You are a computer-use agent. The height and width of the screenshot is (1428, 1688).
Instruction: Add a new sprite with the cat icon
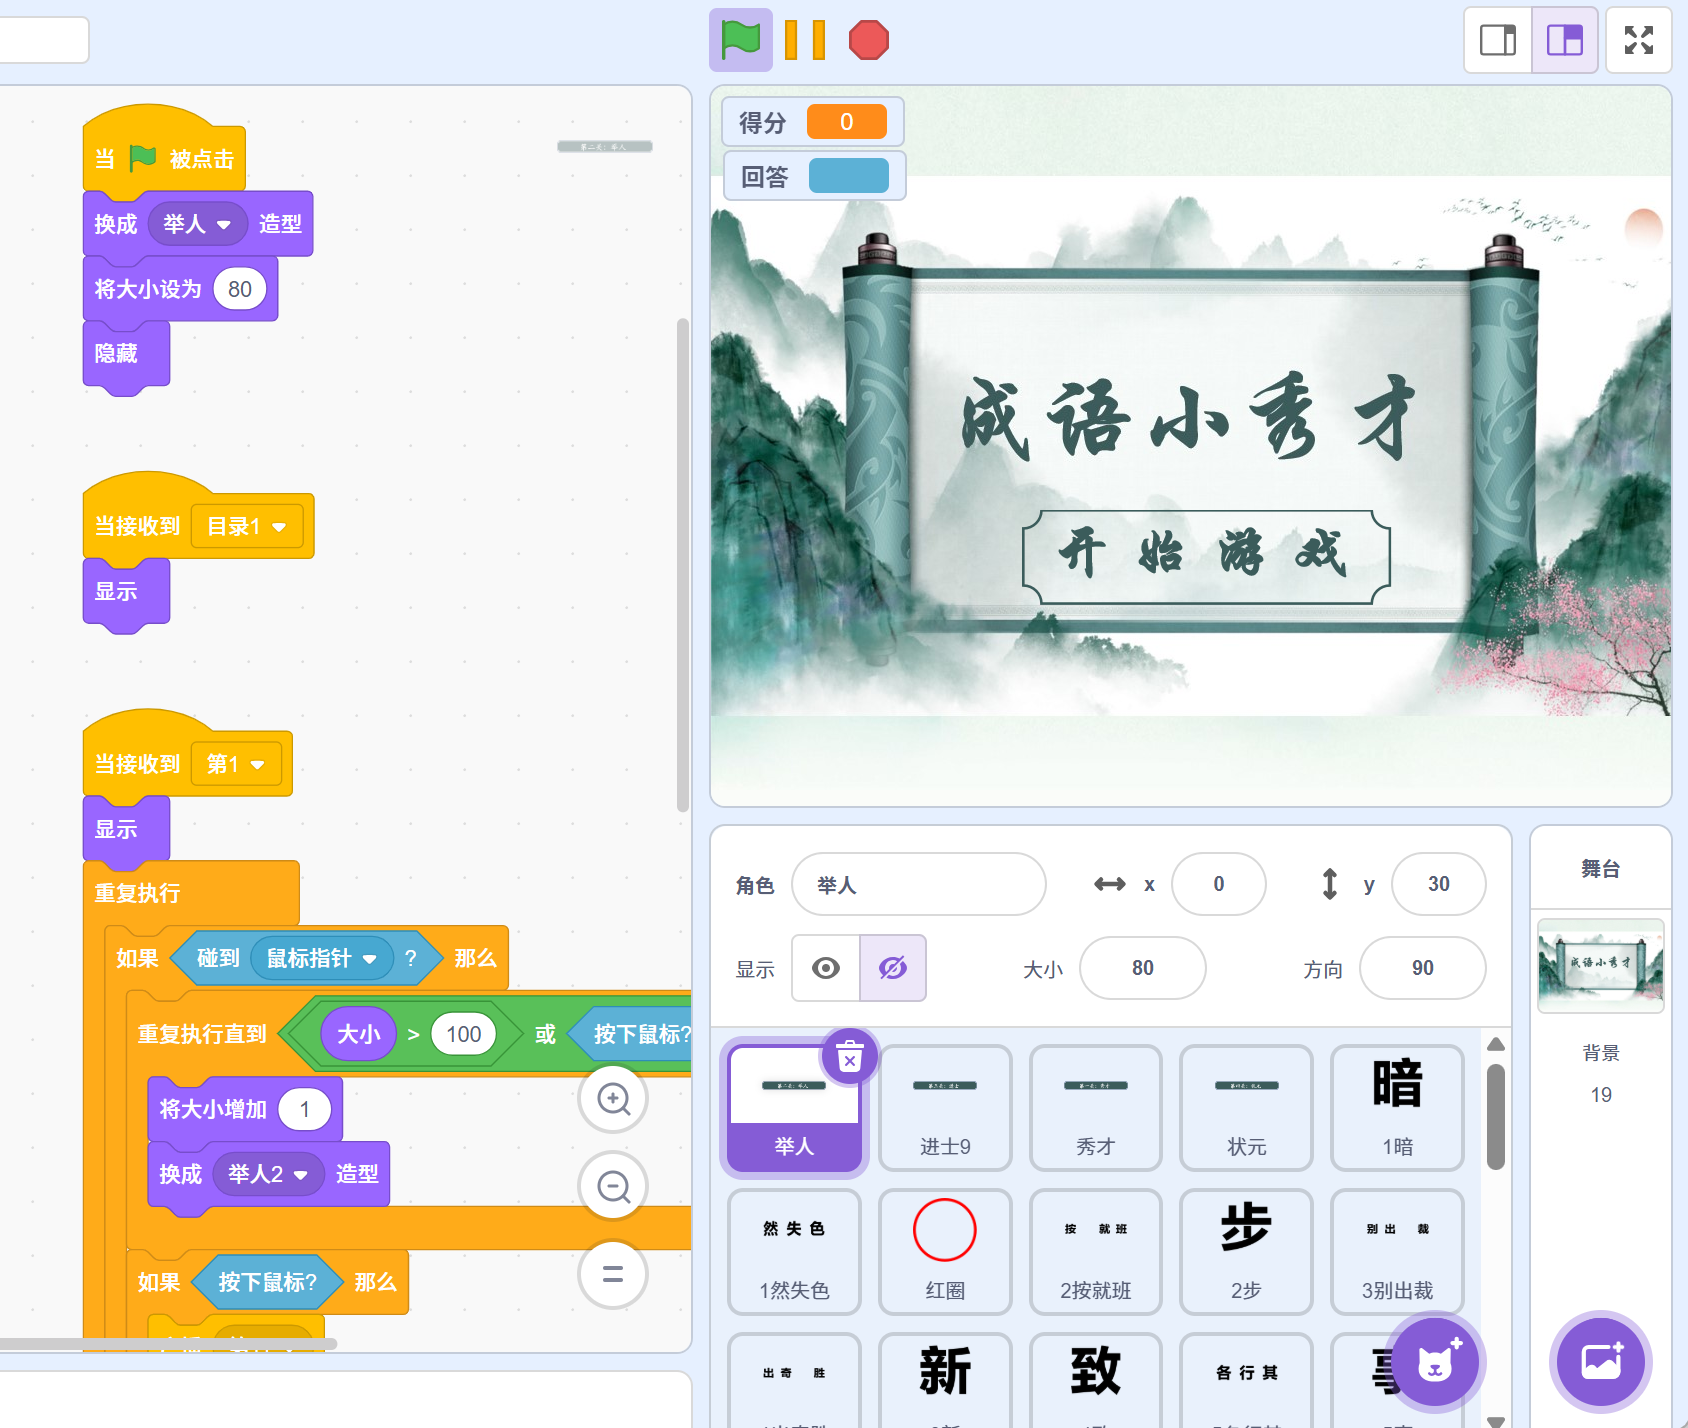1435,1362
